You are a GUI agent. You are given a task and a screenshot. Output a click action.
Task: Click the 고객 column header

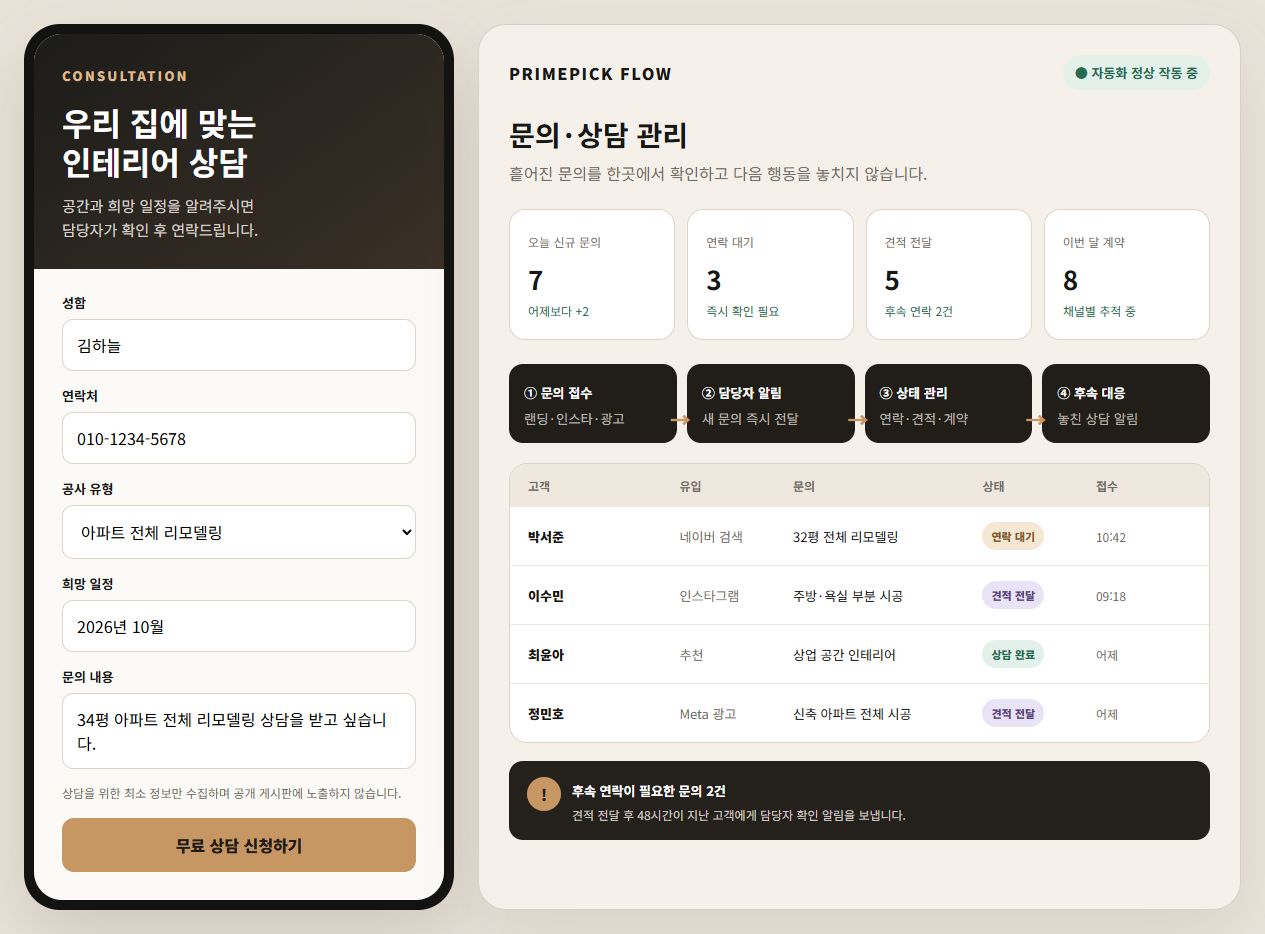point(539,486)
